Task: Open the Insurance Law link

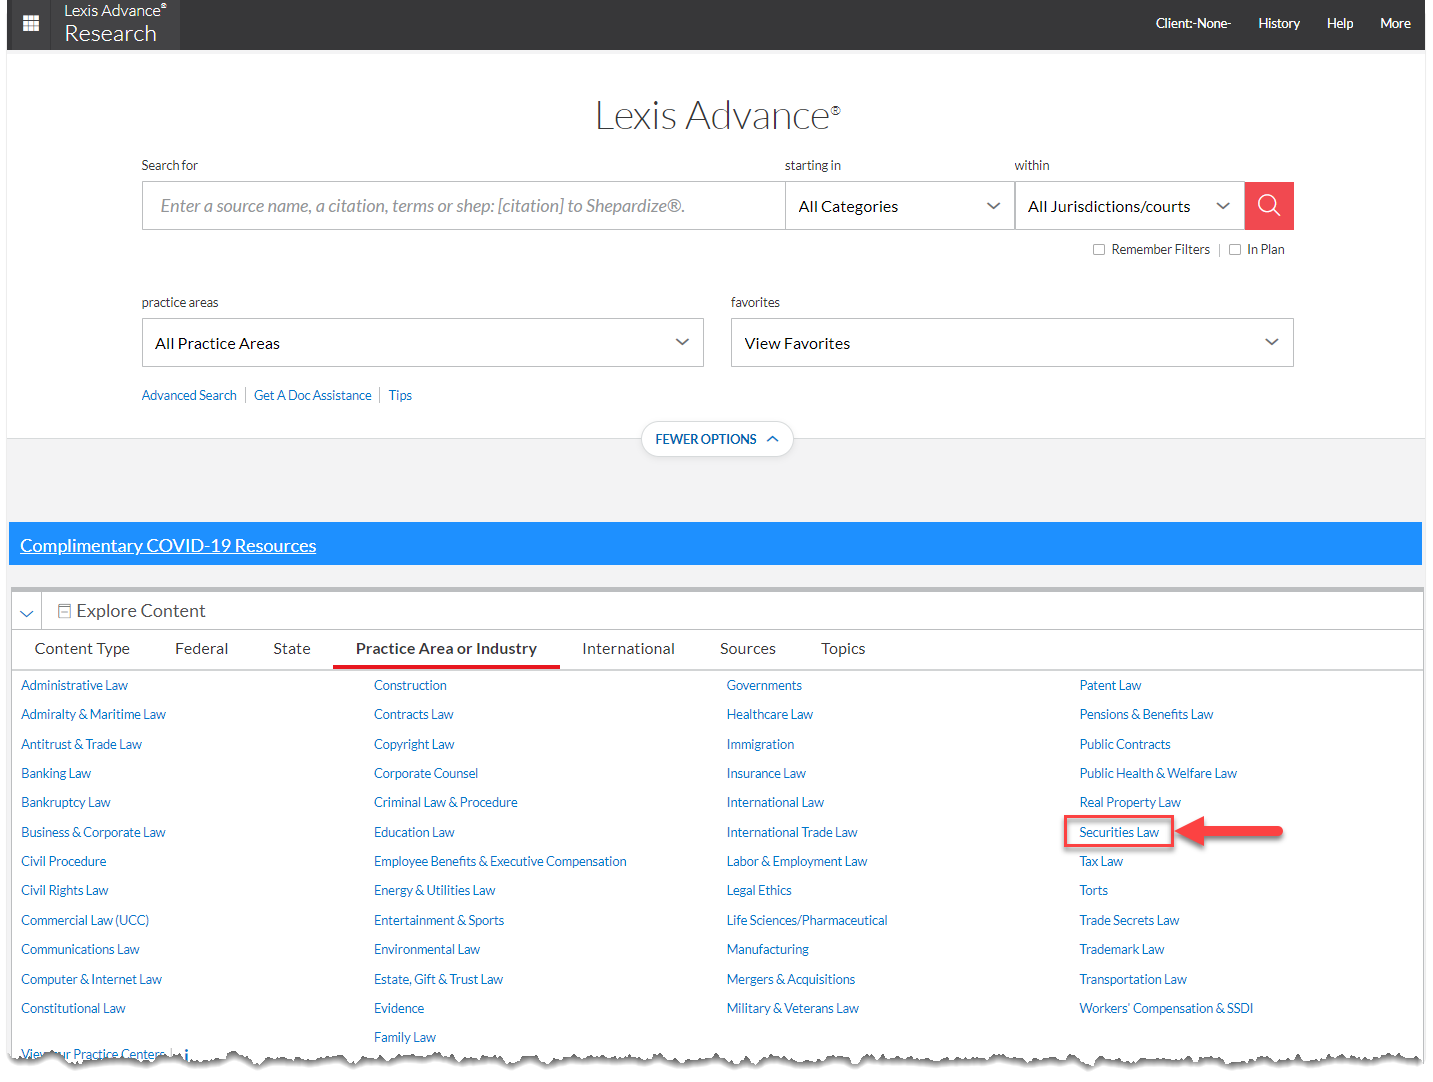Action: [766, 773]
